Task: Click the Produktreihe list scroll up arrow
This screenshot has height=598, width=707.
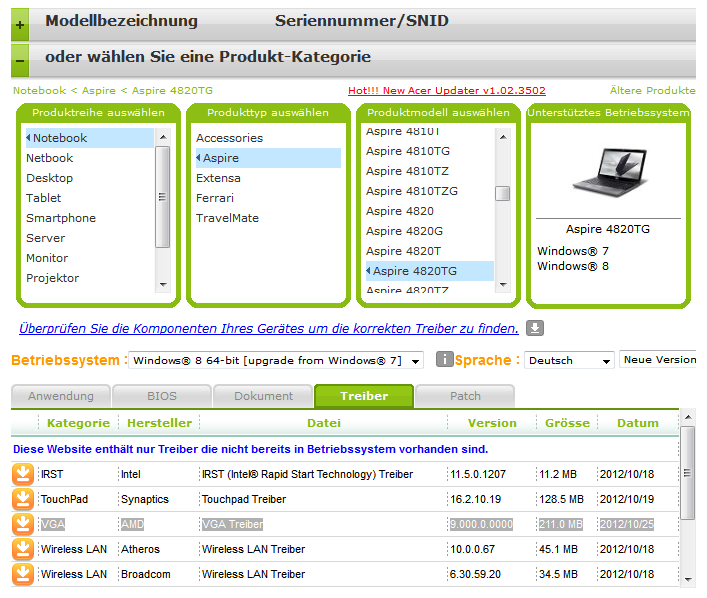Action: (x=163, y=137)
